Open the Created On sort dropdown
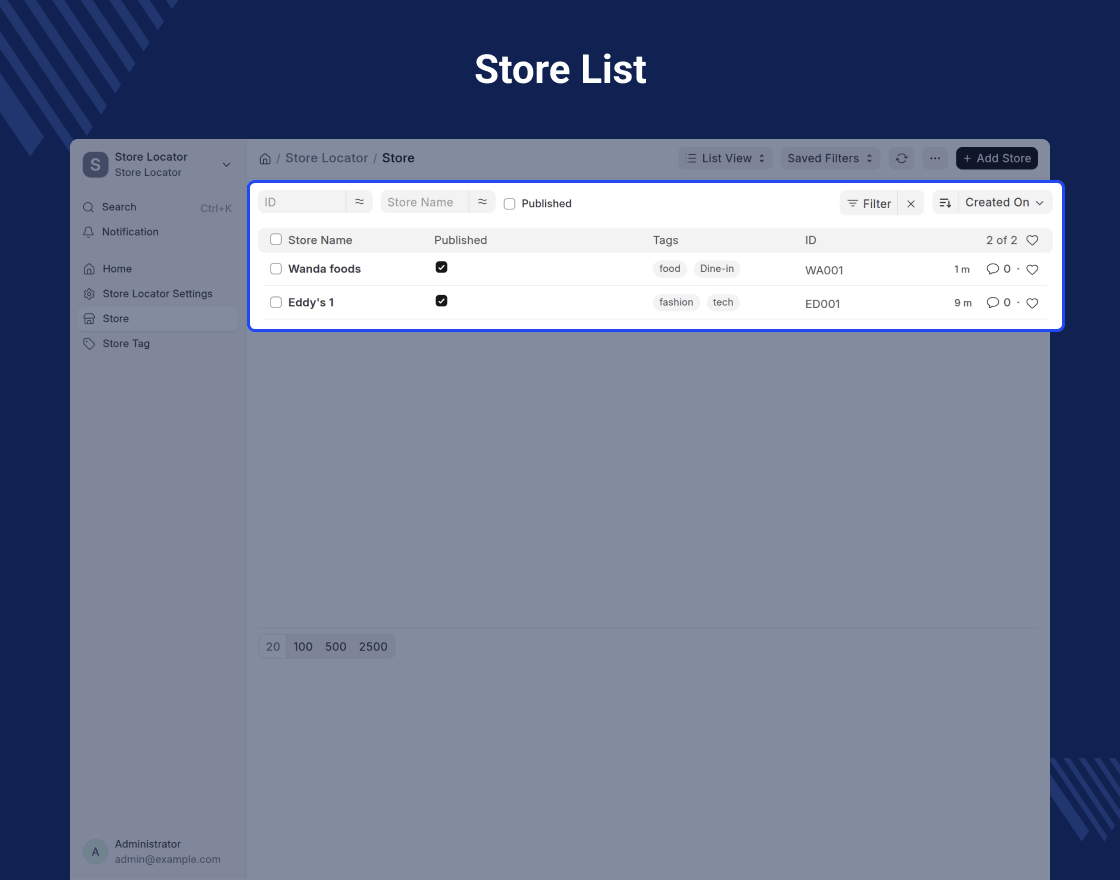 coord(1004,203)
